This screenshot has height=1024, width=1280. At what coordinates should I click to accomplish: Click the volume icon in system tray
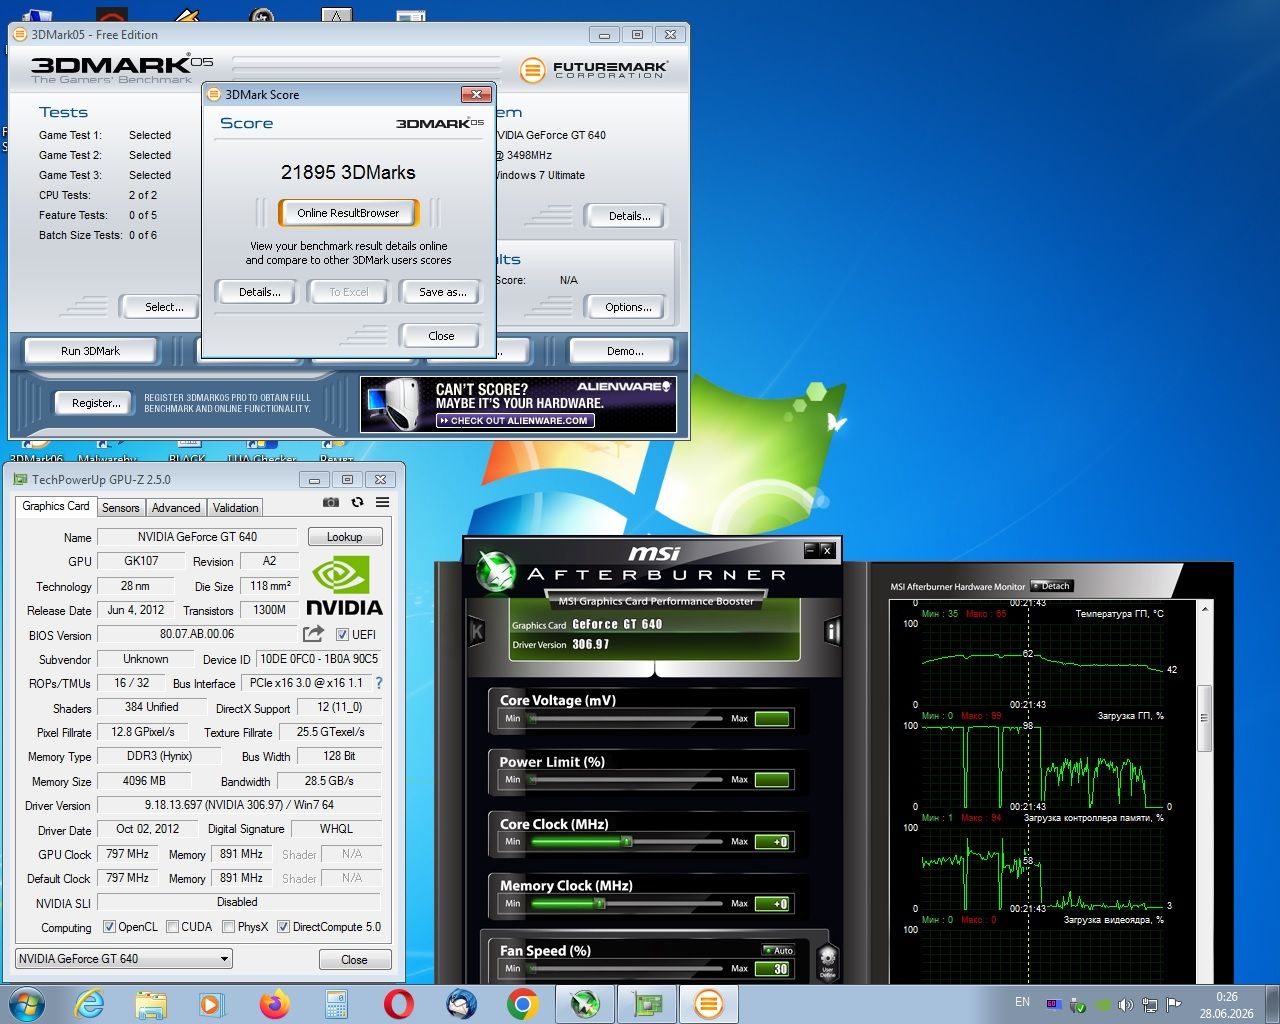[1126, 1005]
